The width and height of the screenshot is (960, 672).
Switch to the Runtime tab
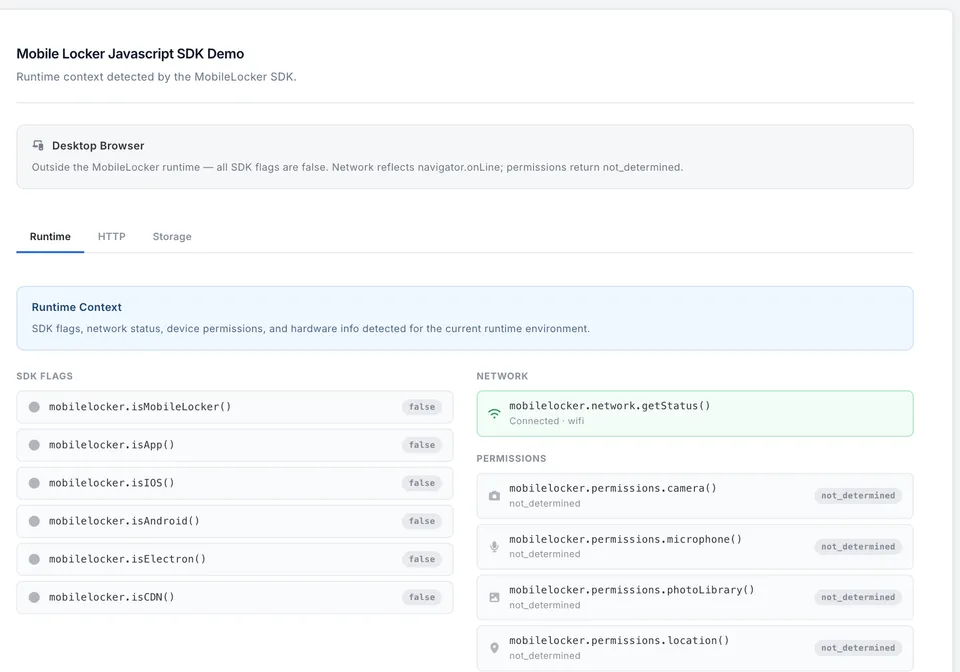point(50,236)
